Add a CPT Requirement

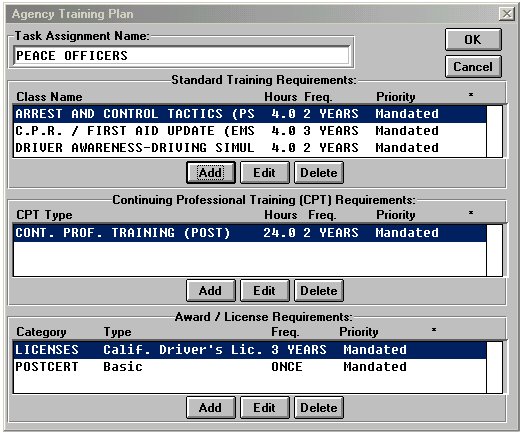click(211, 291)
